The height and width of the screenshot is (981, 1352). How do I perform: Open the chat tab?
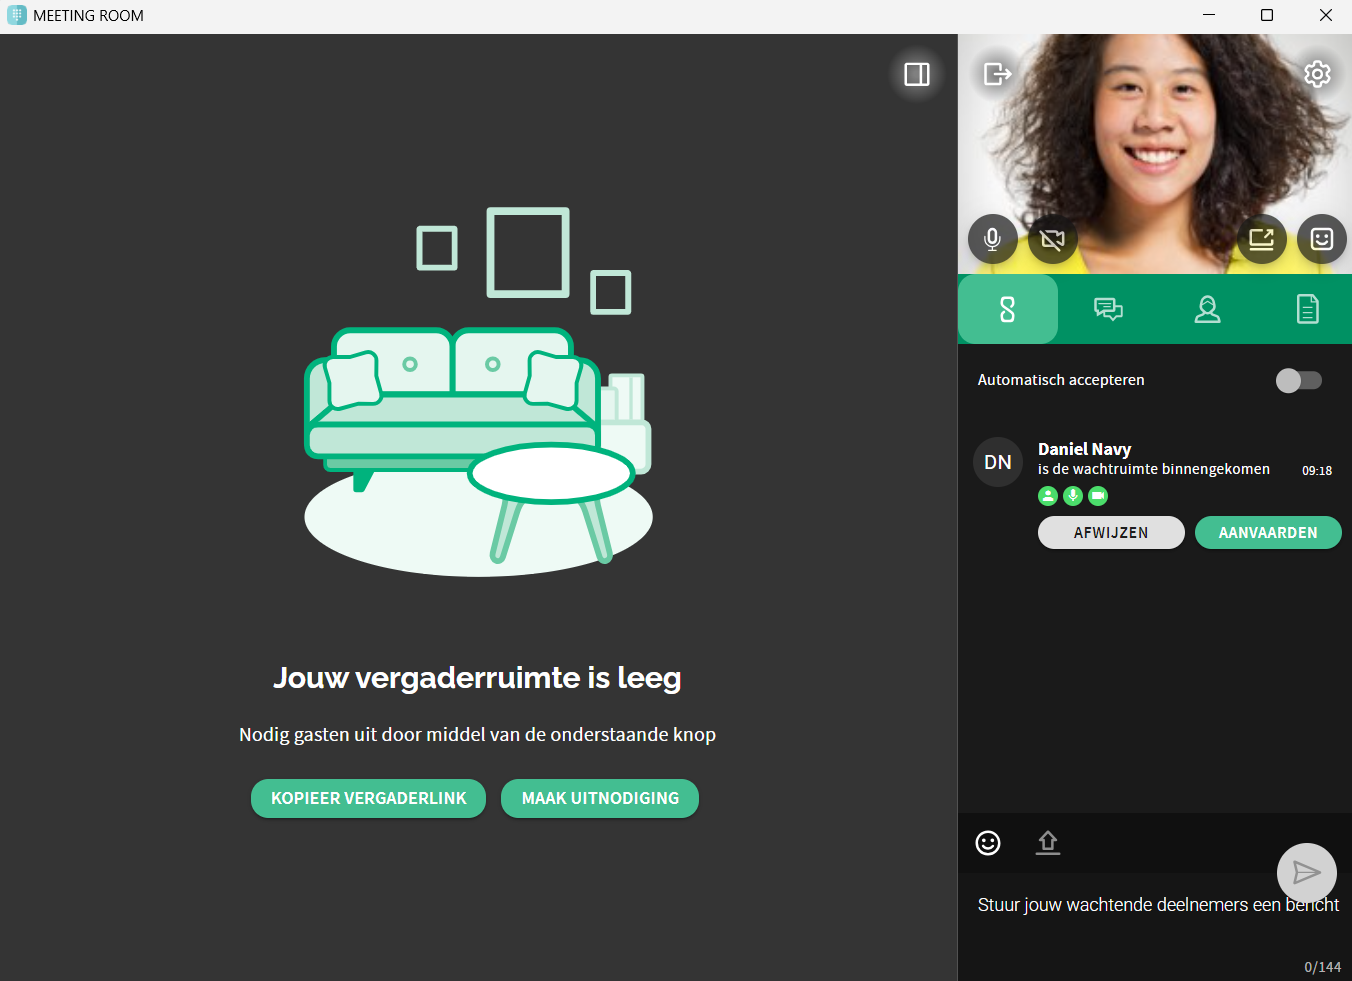click(x=1108, y=310)
